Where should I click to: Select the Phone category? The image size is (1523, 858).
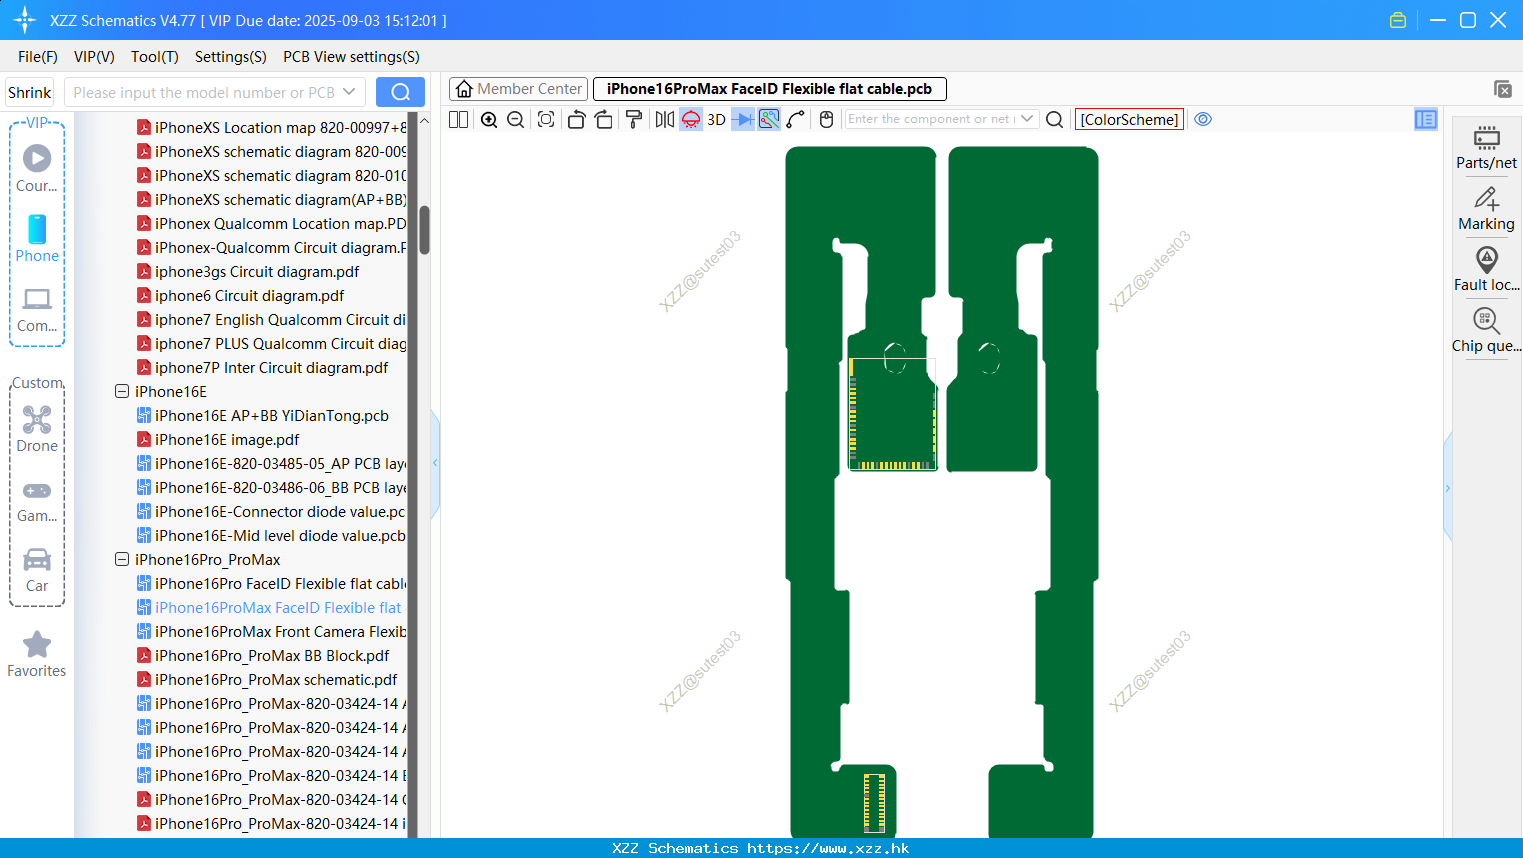coord(37,239)
